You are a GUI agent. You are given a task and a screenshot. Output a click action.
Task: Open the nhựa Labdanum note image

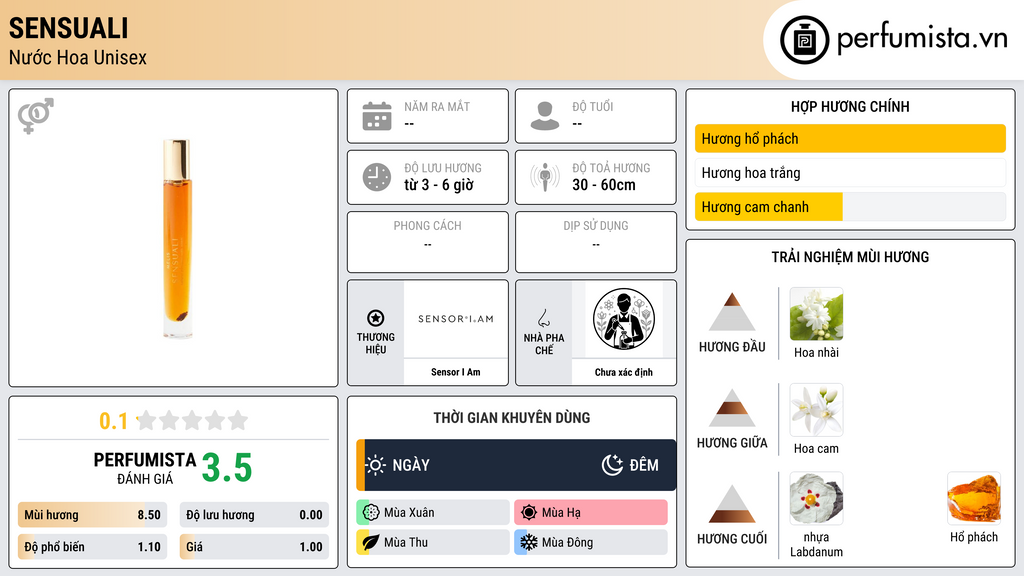pyautogui.click(x=816, y=498)
